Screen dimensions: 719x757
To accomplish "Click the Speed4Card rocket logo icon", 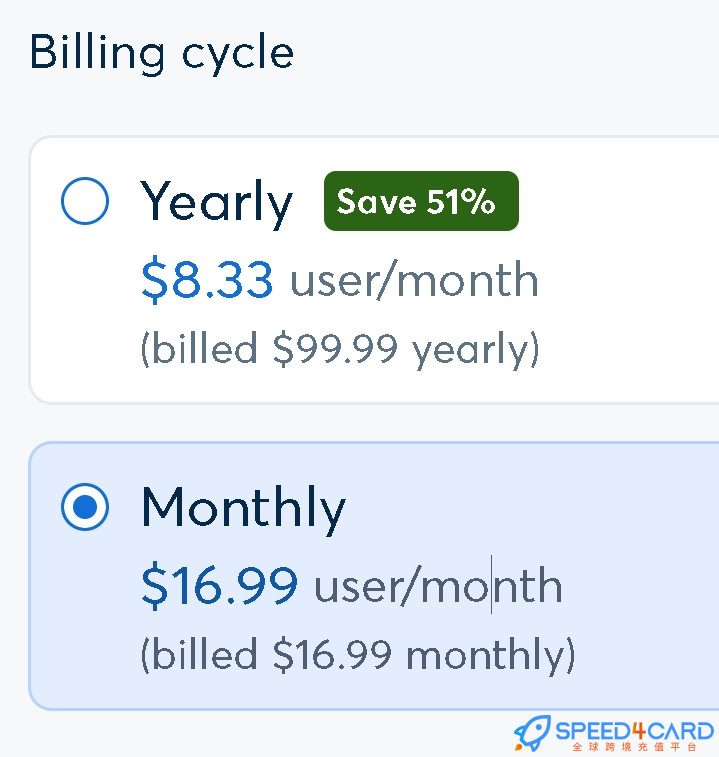I will pos(533,733).
